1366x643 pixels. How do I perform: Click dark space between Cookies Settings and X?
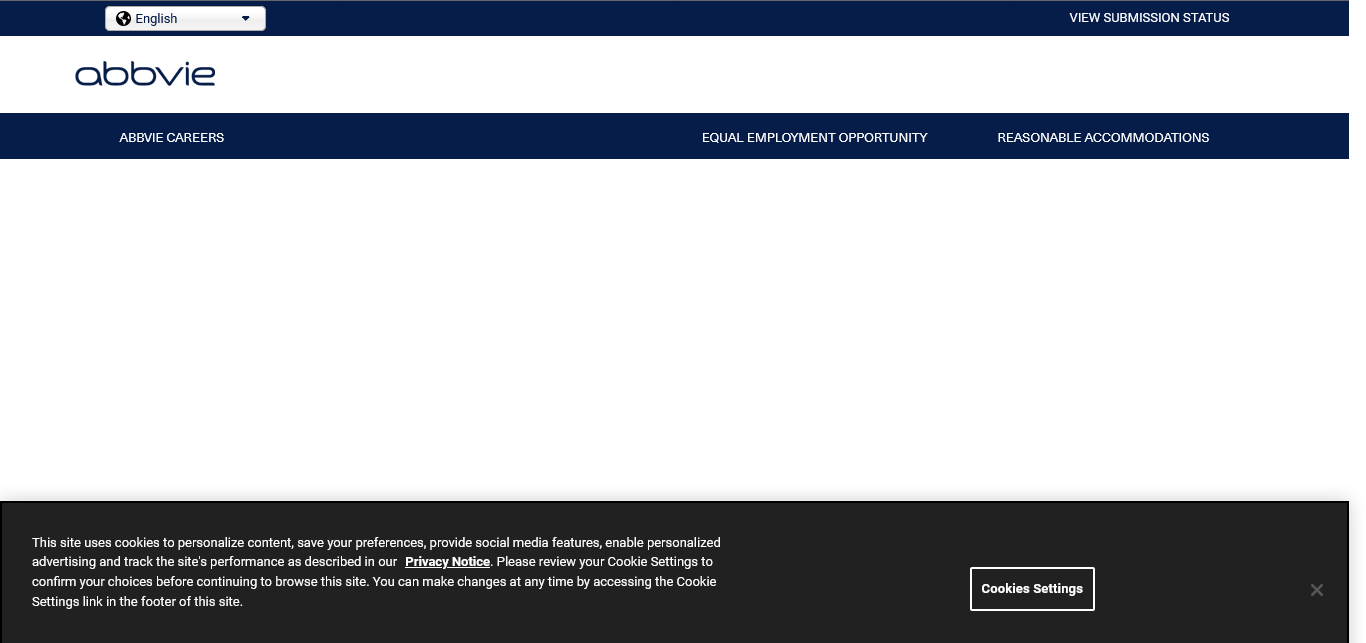(x=1200, y=589)
